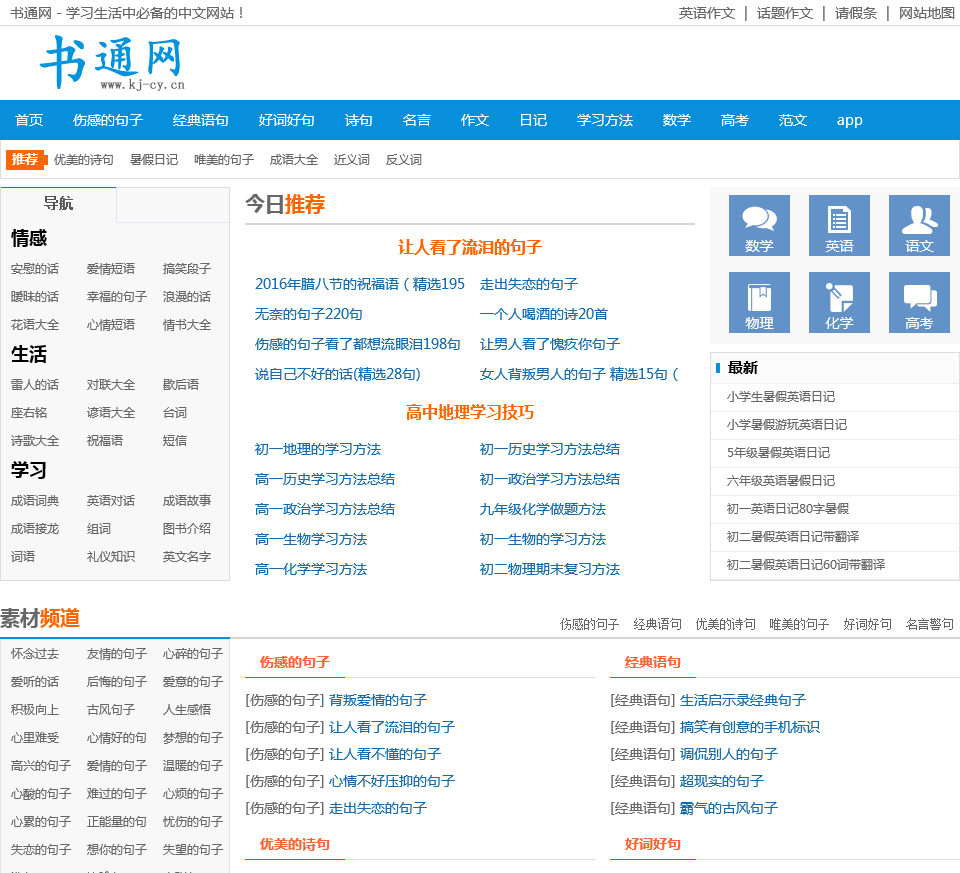Click the 数学 speech bubble icon tile
The image size is (960, 873).
point(759,225)
